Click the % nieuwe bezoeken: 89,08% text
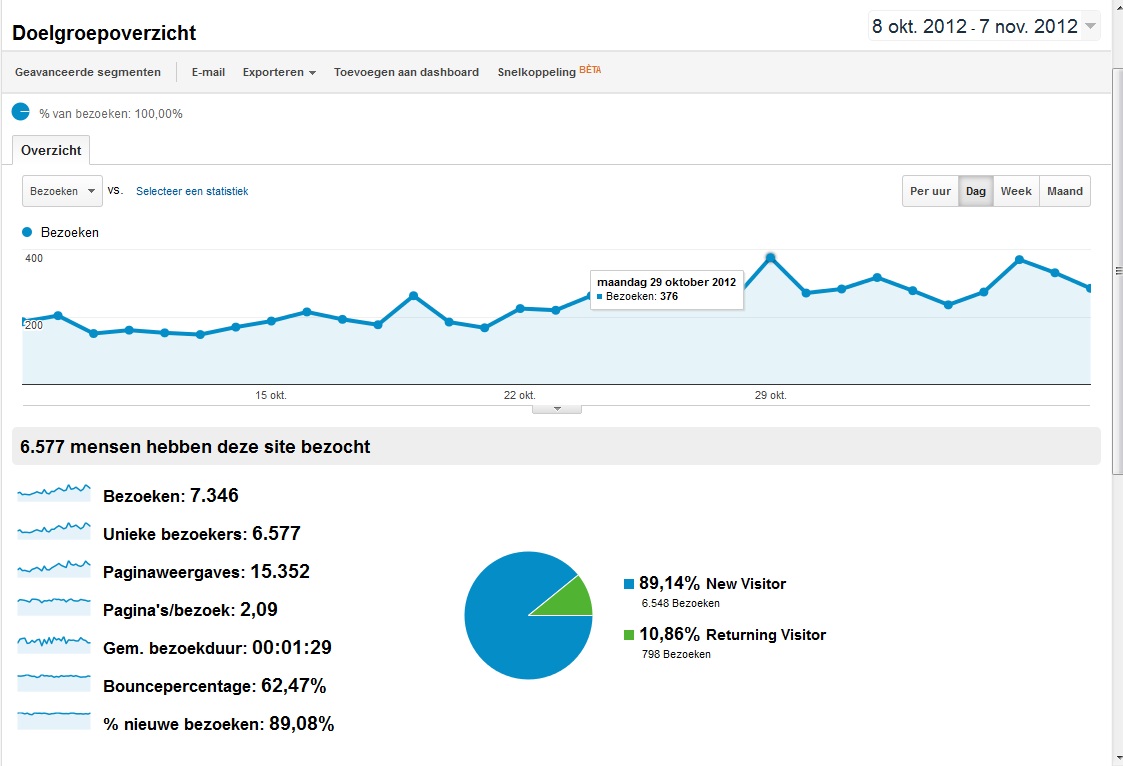 point(218,724)
